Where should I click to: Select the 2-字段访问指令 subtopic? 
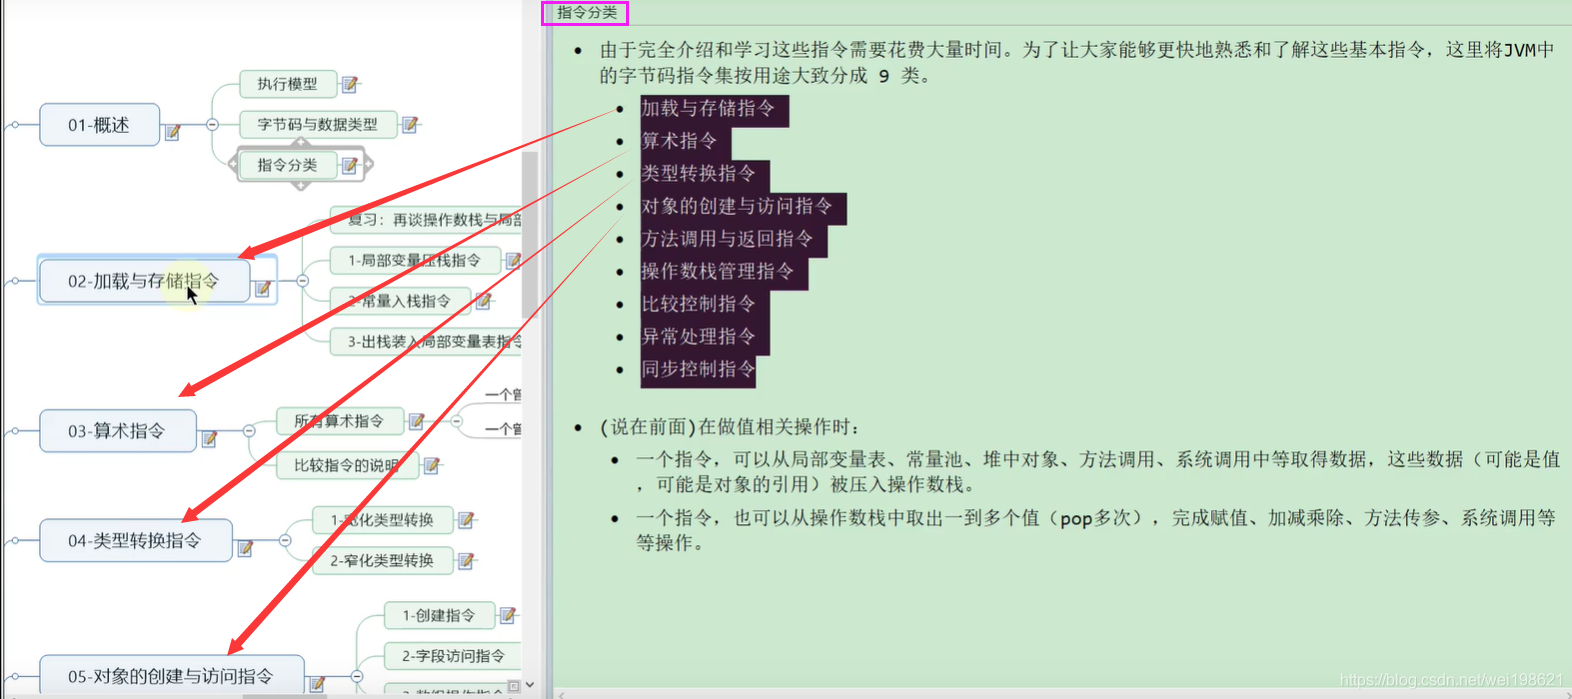[453, 656]
